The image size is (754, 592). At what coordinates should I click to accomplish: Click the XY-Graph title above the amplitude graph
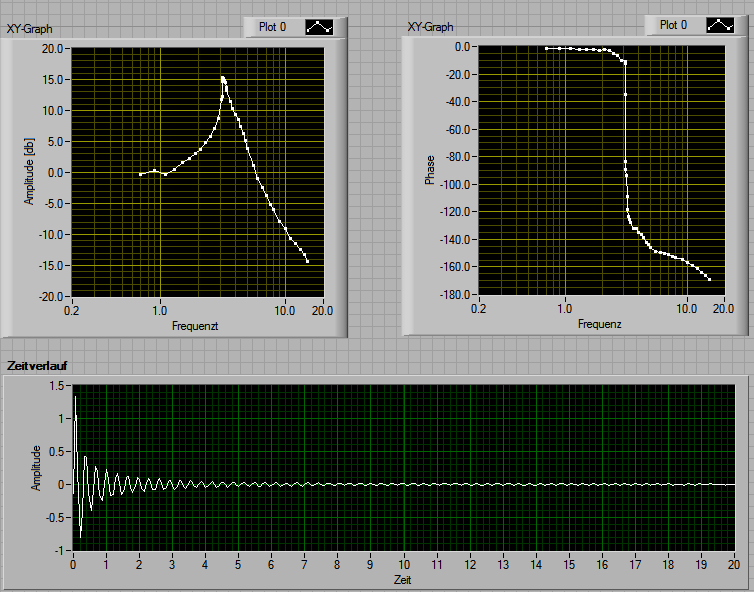pos(29,29)
